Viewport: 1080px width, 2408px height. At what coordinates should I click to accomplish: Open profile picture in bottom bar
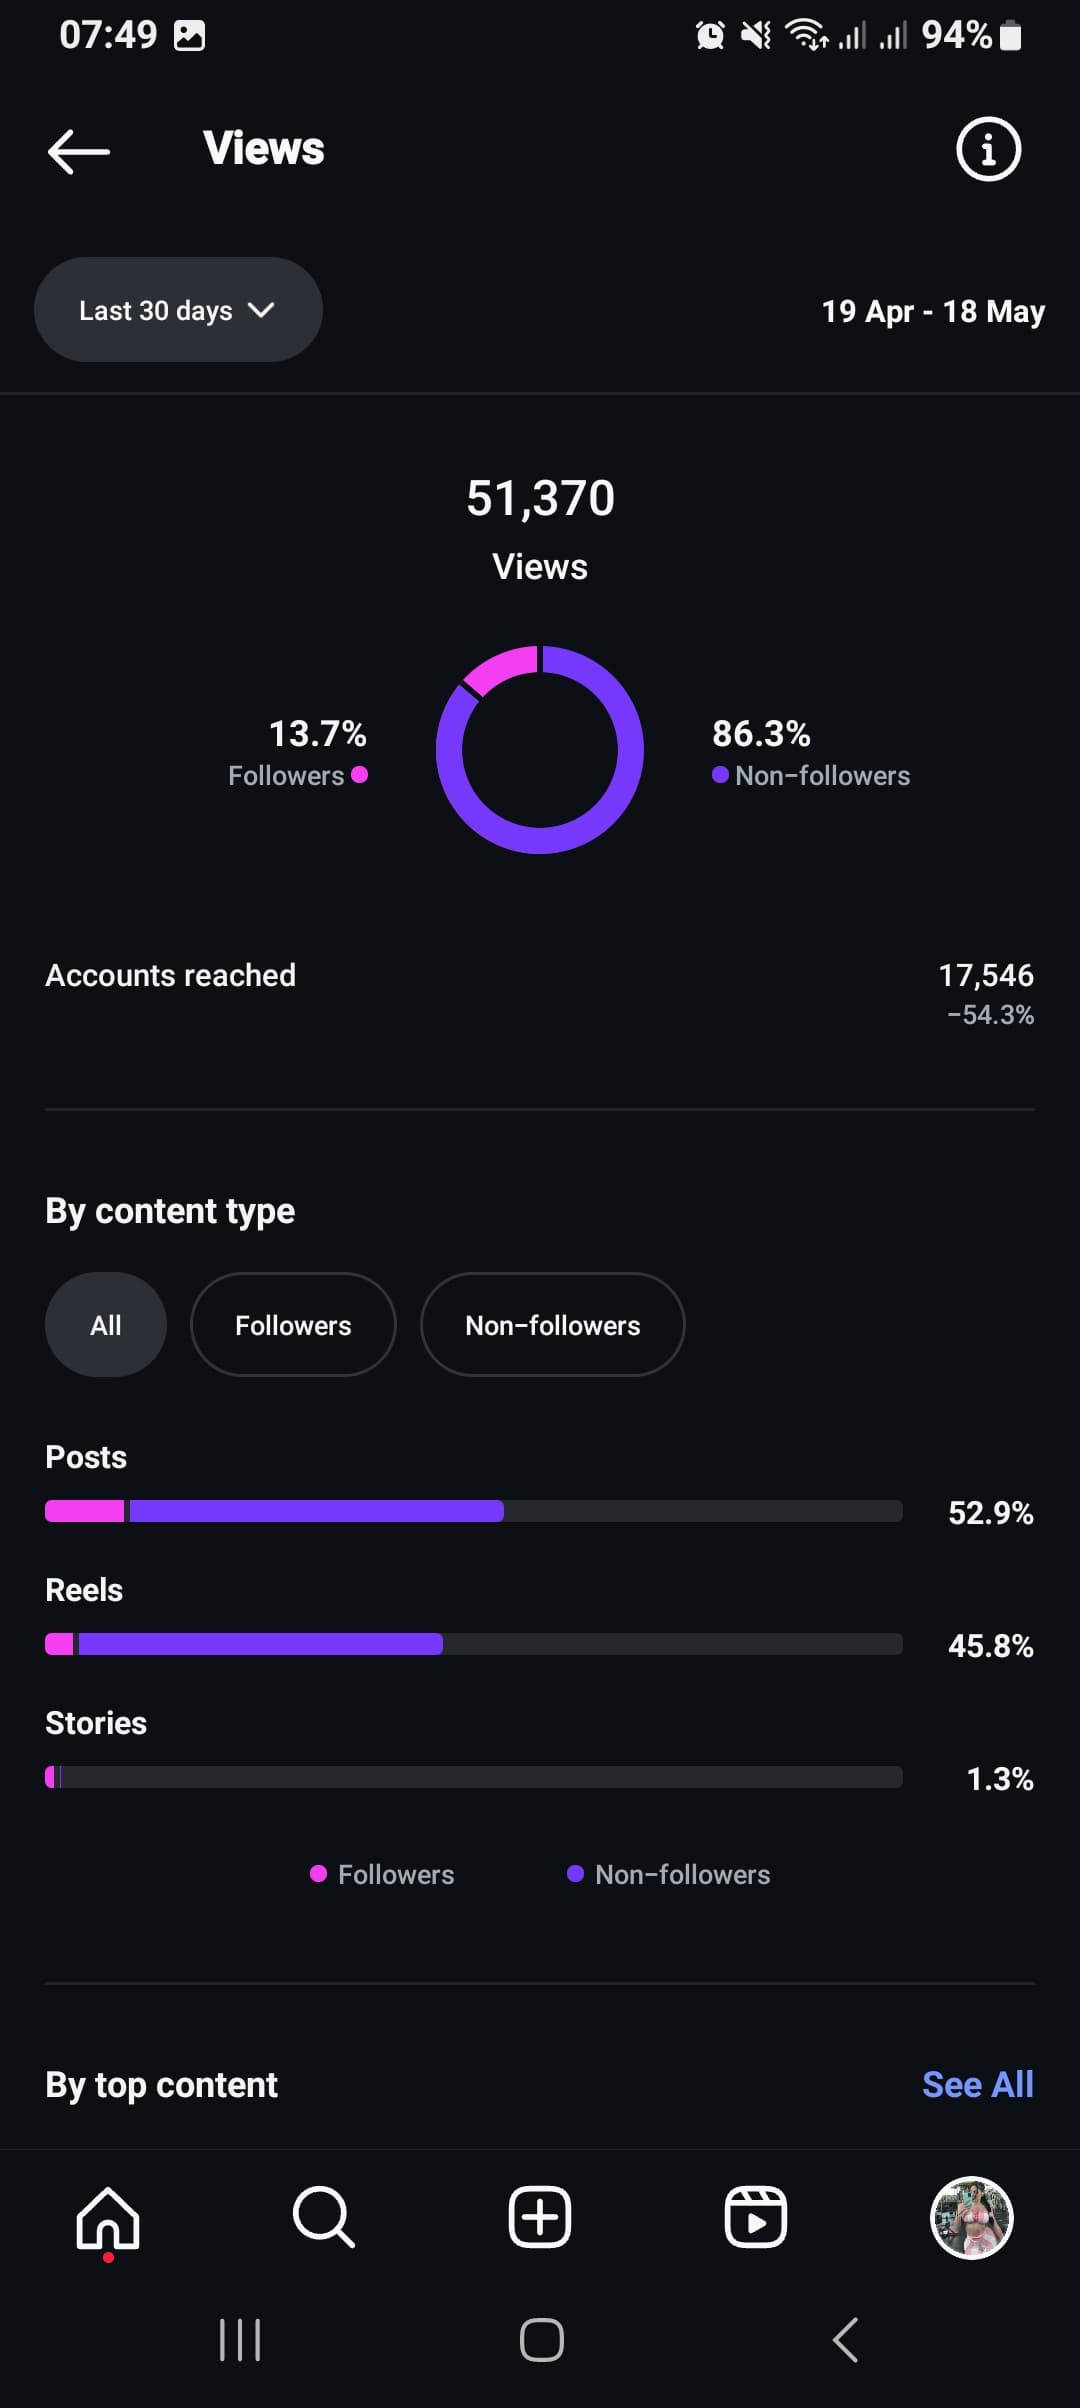click(x=972, y=2217)
